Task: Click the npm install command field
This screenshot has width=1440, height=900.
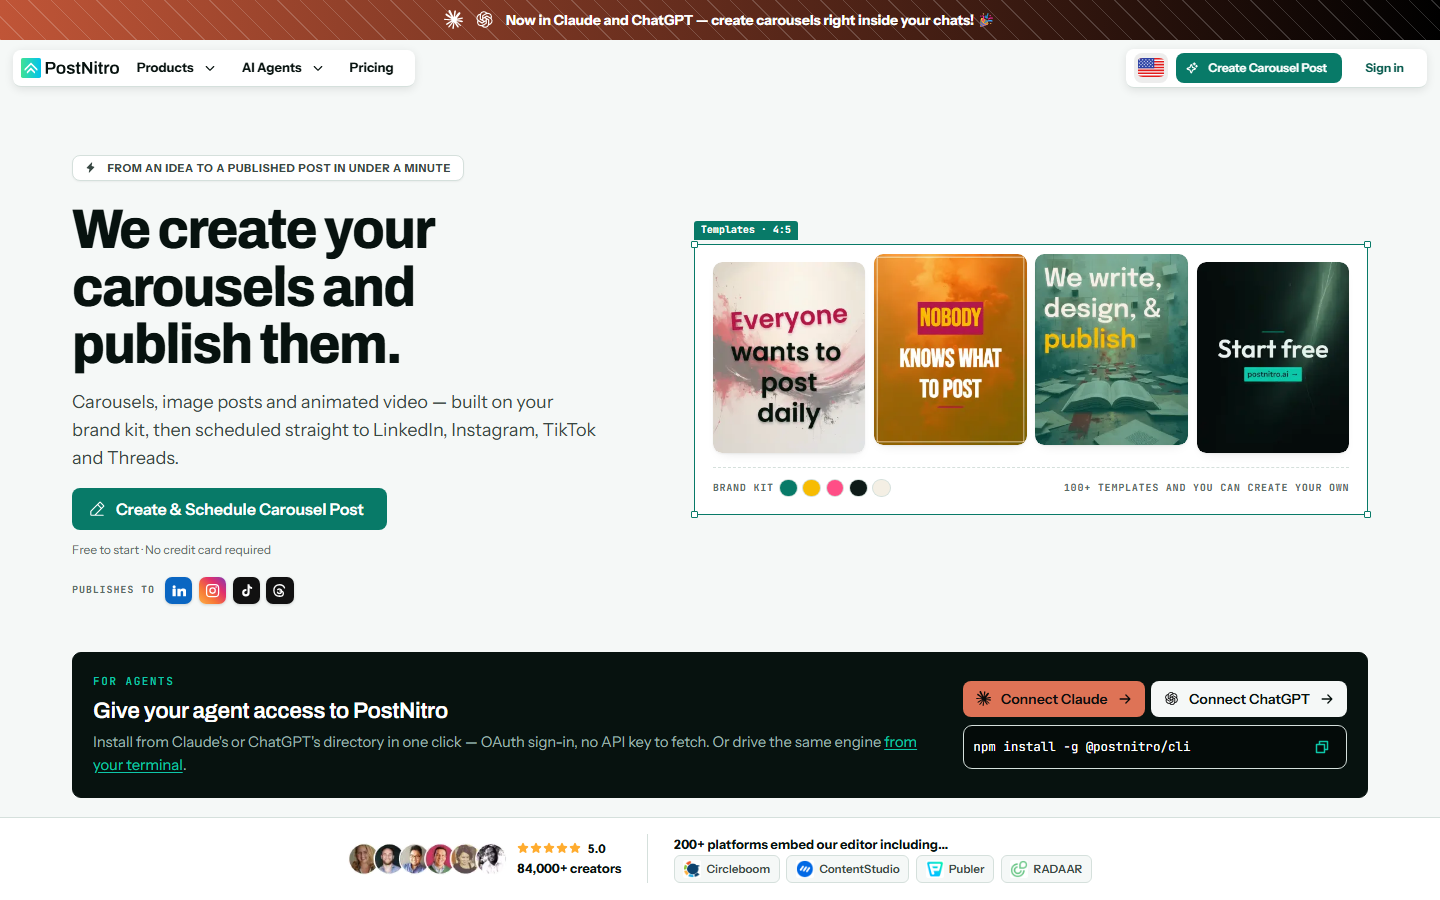Action: [1155, 747]
